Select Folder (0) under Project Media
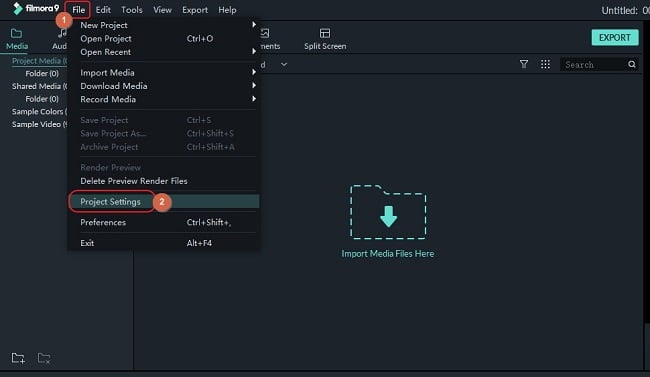Viewport: 650px width, 377px height. pyautogui.click(x=42, y=73)
